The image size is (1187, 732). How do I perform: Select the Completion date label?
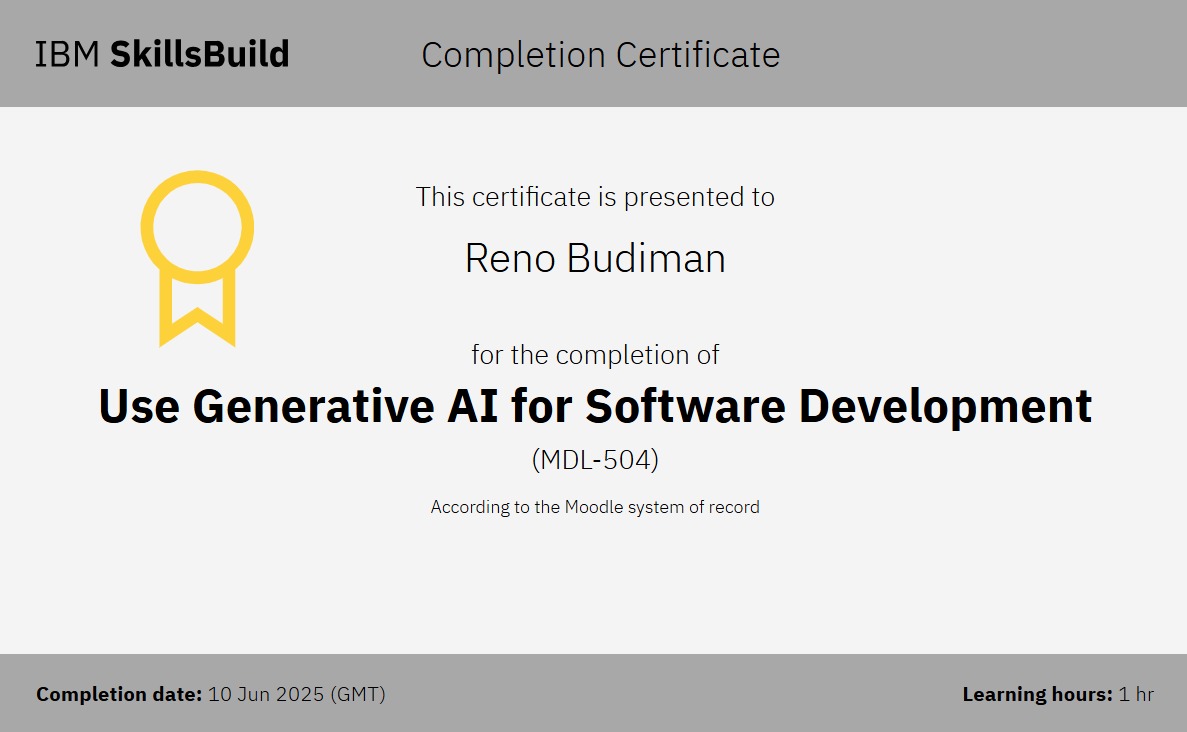tap(117, 693)
